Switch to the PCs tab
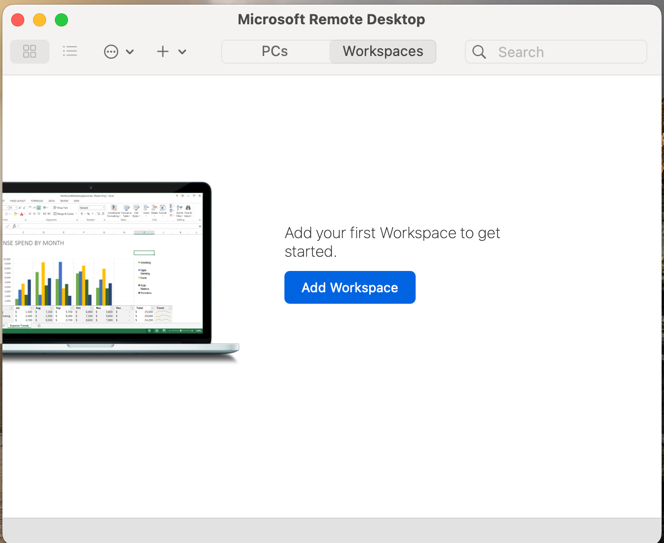Image resolution: width=664 pixels, height=543 pixels. (x=275, y=52)
